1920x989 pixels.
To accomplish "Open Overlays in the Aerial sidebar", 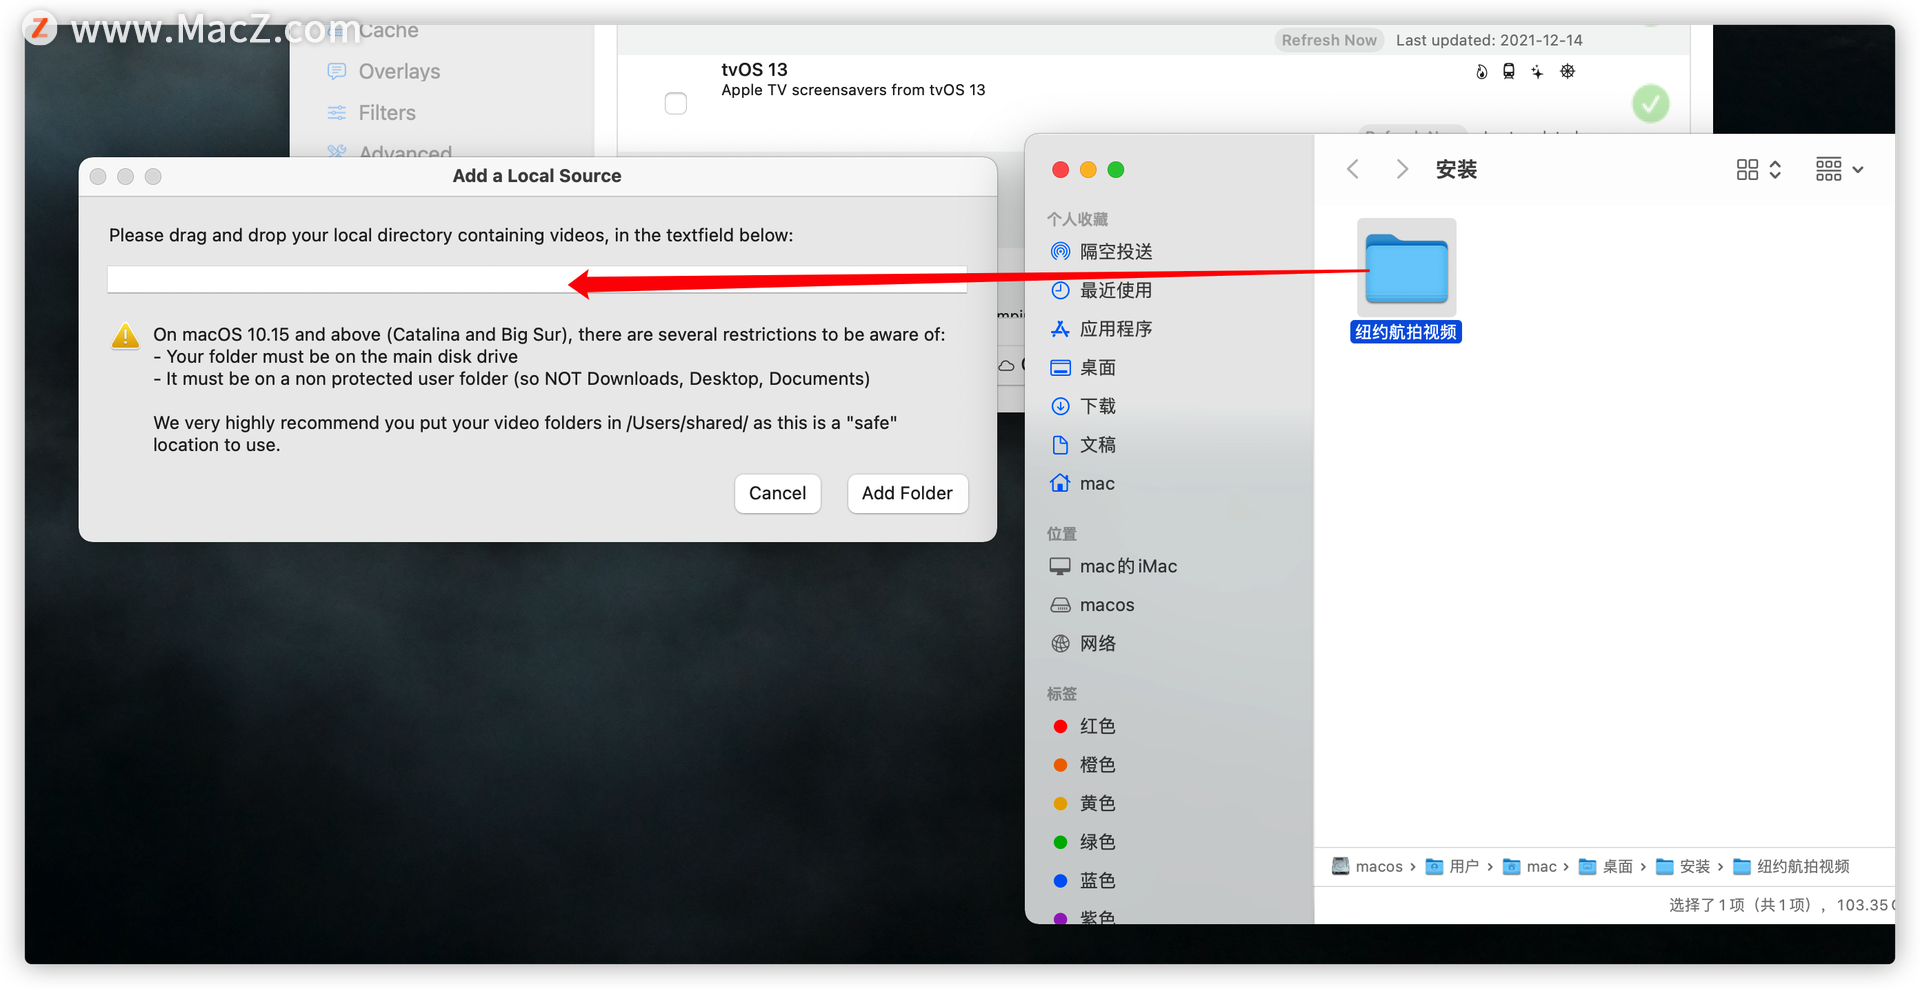I will click(x=399, y=71).
